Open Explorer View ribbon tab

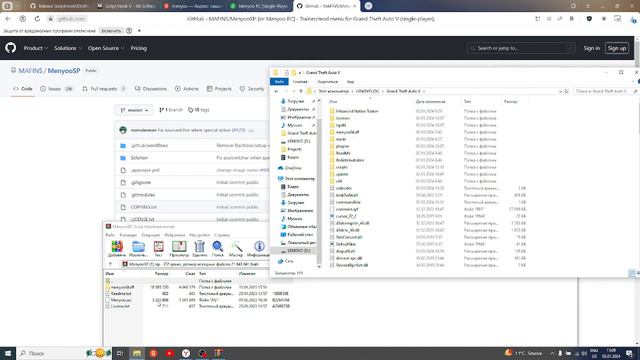(350, 82)
